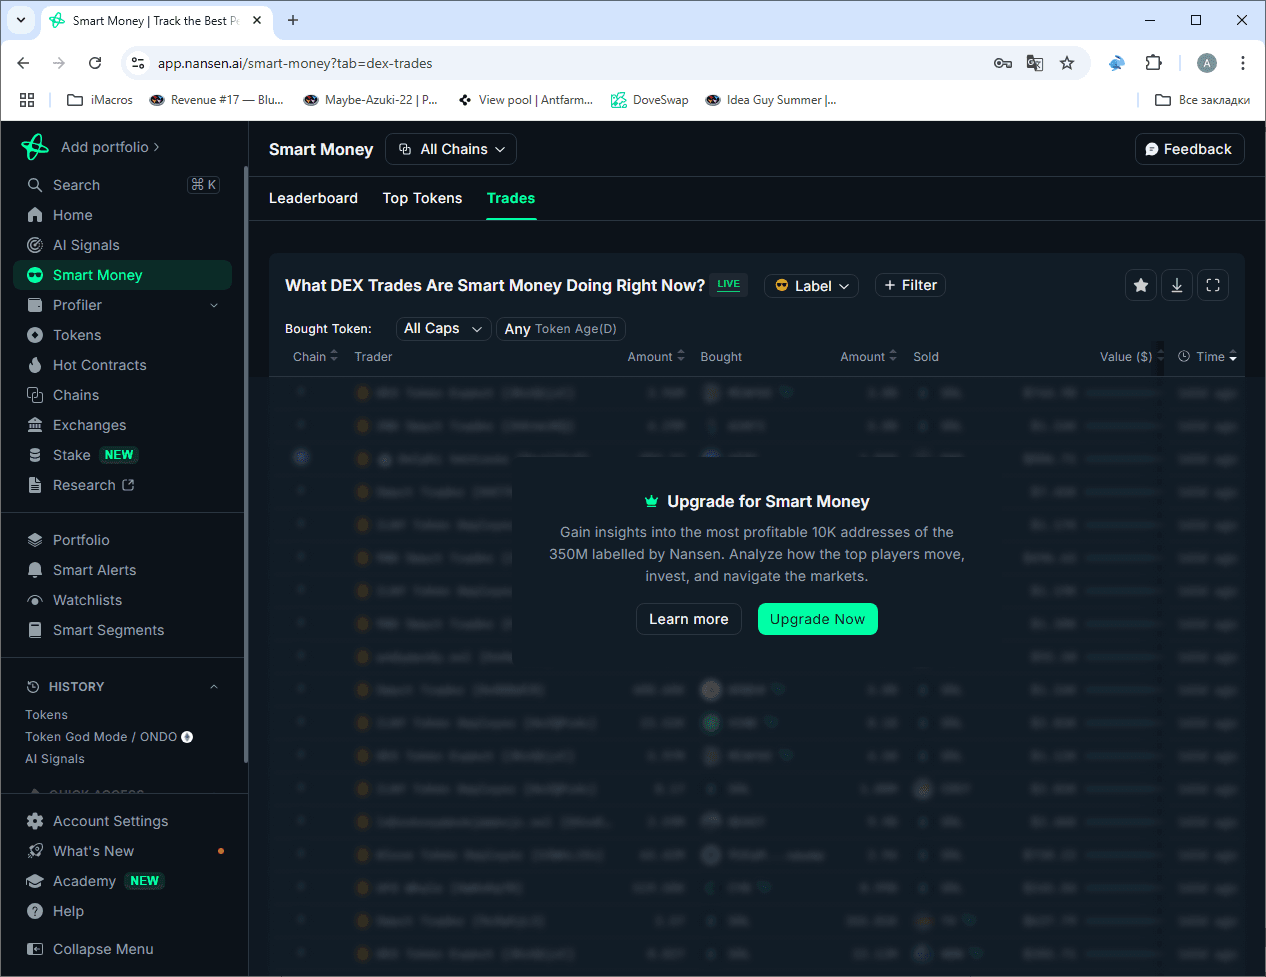Open Search in the sidebar
Viewport: 1266px width, 977px height.
coord(122,185)
